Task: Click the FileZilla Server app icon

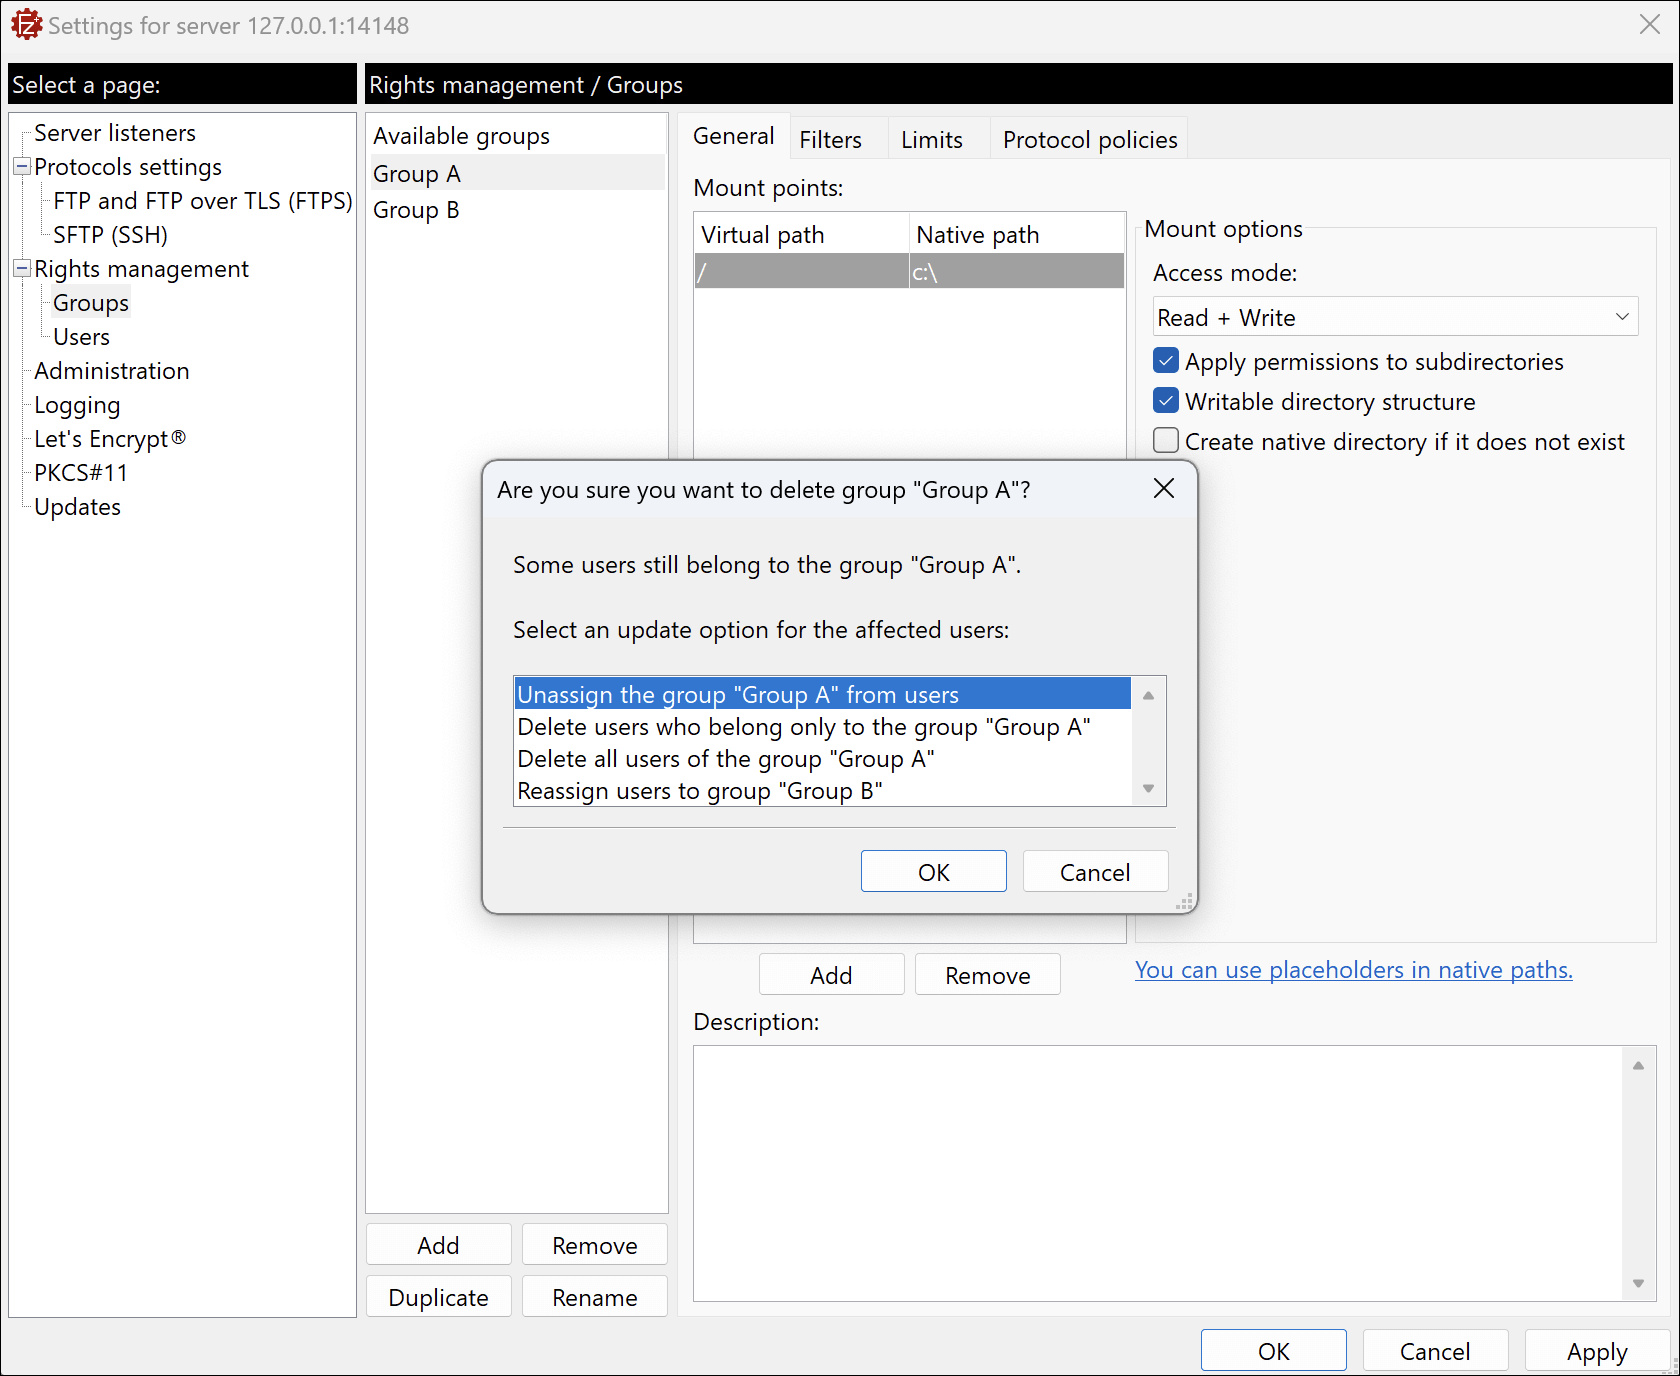Action: [x=26, y=25]
